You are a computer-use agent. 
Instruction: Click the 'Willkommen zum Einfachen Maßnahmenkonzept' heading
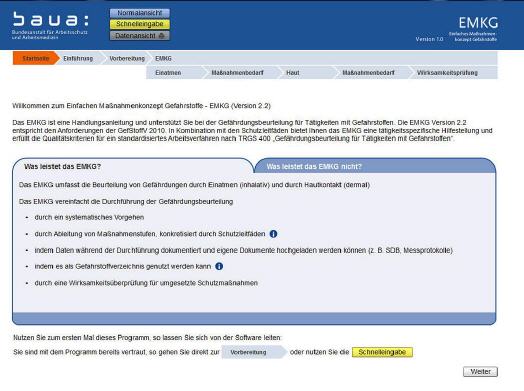click(141, 106)
